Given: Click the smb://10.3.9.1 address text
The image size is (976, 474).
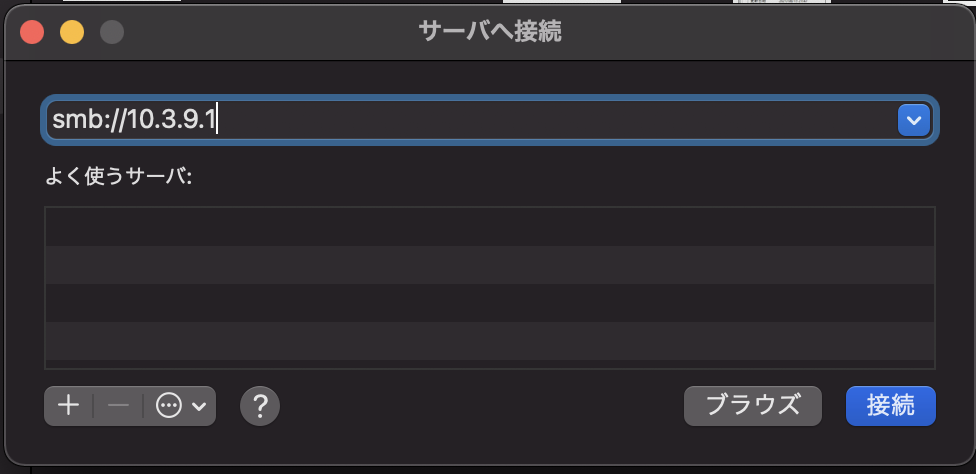Looking at the screenshot, I should point(133,120).
